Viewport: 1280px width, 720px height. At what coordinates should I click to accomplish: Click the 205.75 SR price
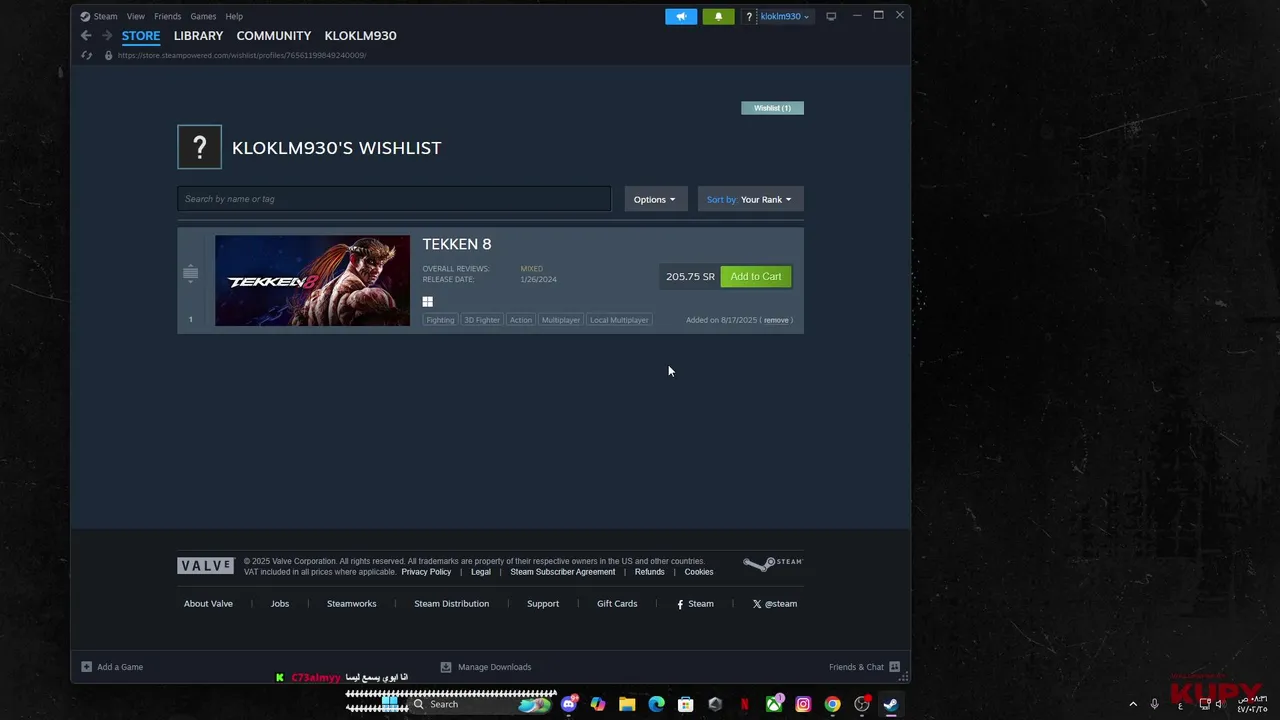690,277
